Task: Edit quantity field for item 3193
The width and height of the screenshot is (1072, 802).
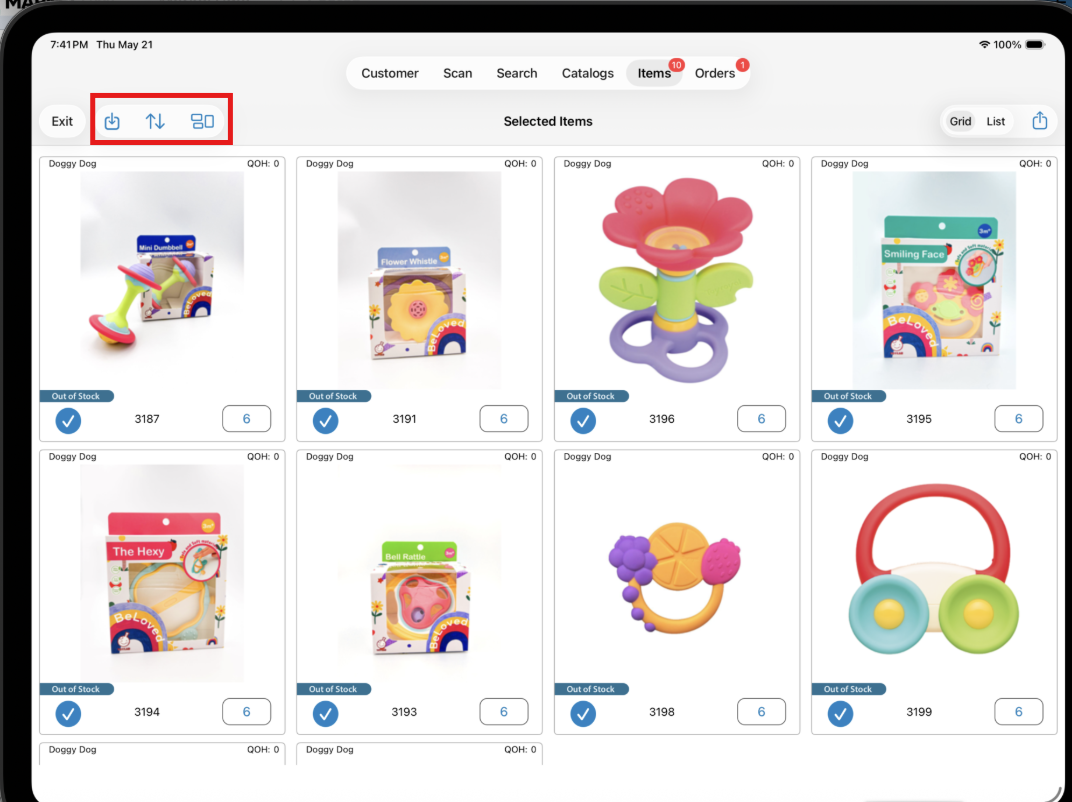Action: pyautogui.click(x=504, y=711)
